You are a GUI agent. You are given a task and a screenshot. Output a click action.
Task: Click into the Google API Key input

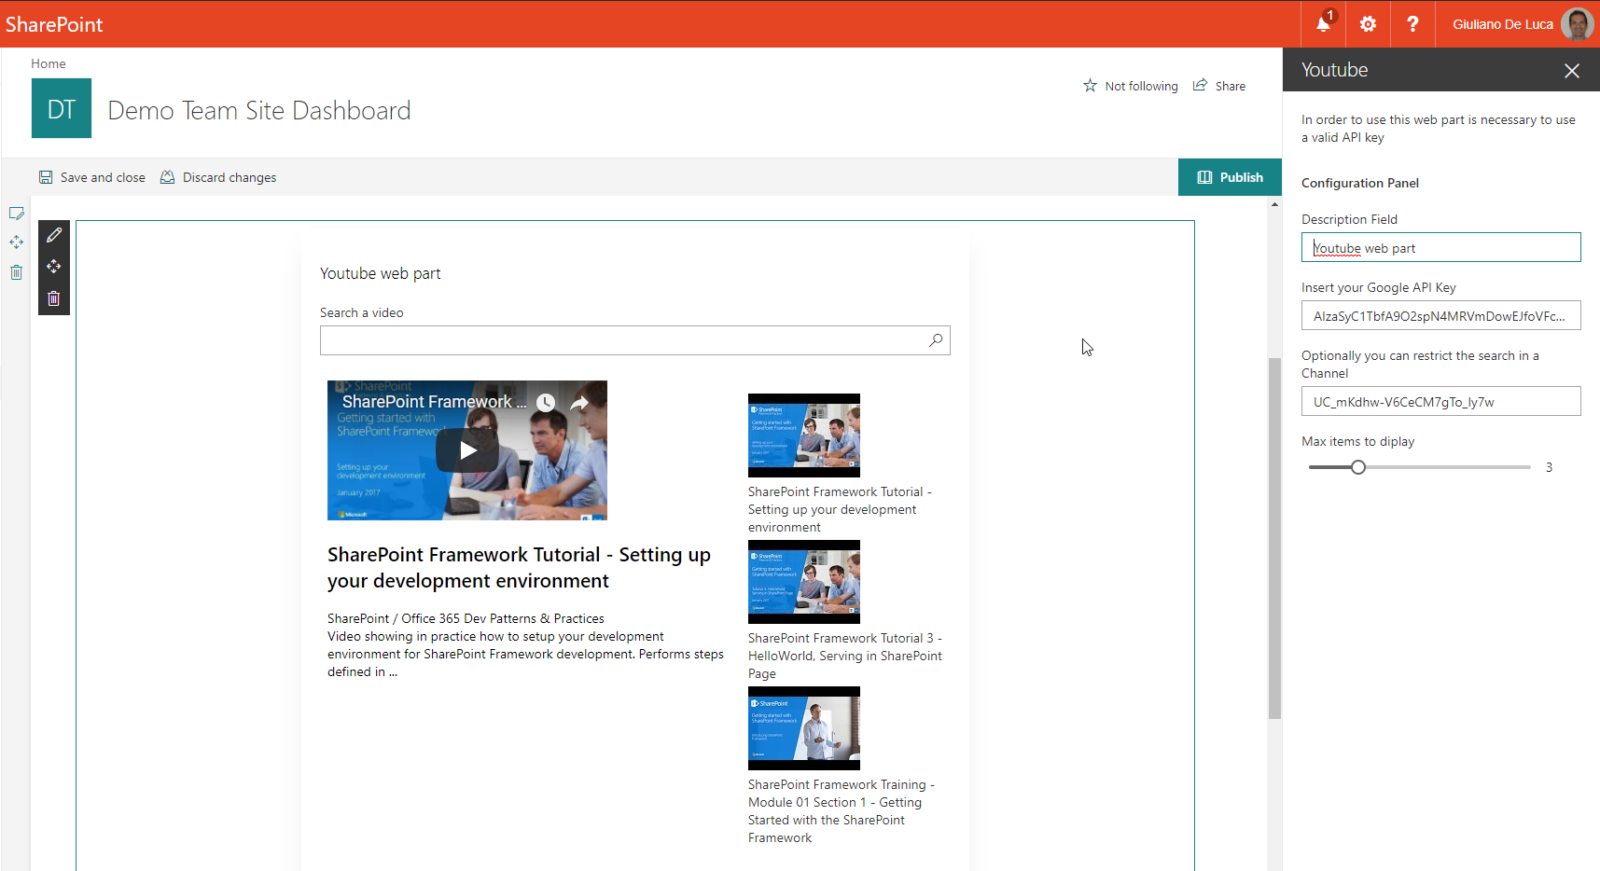[x=1441, y=315]
